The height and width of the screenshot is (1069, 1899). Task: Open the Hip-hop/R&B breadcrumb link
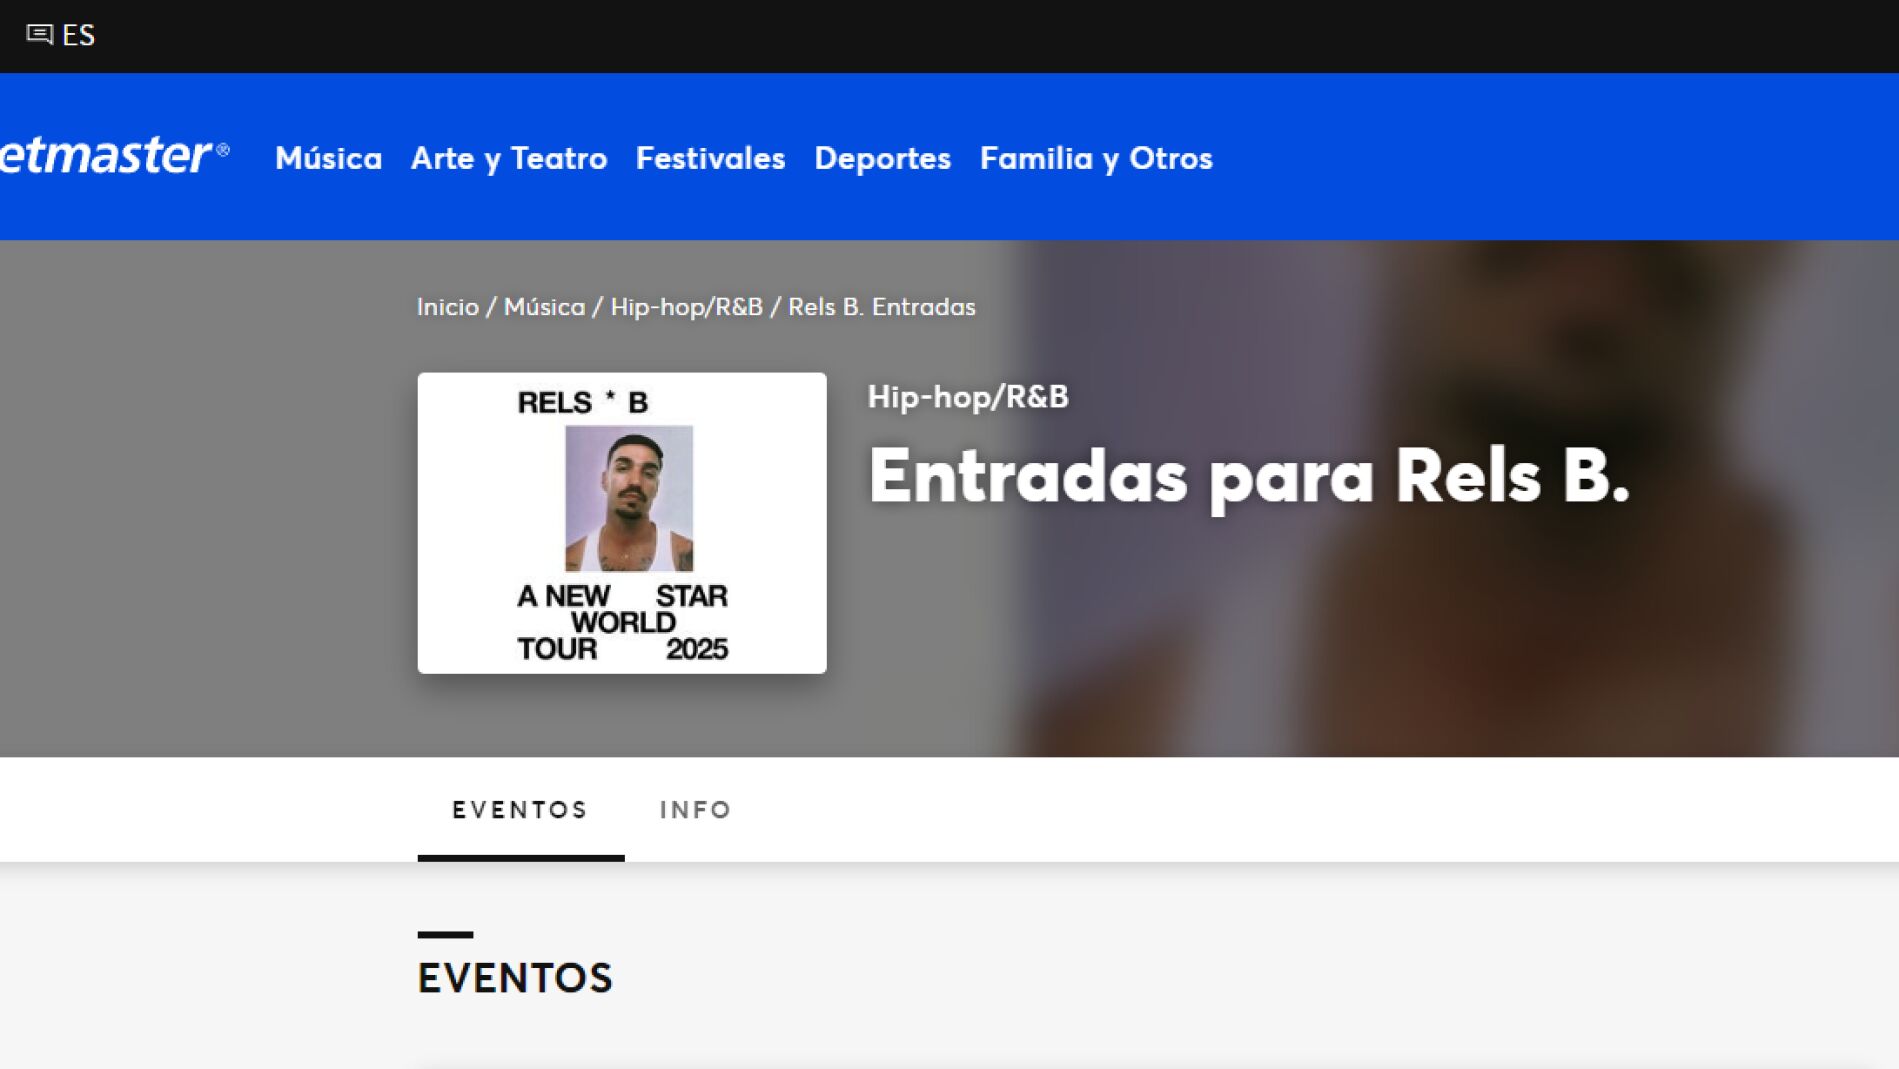point(686,307)
